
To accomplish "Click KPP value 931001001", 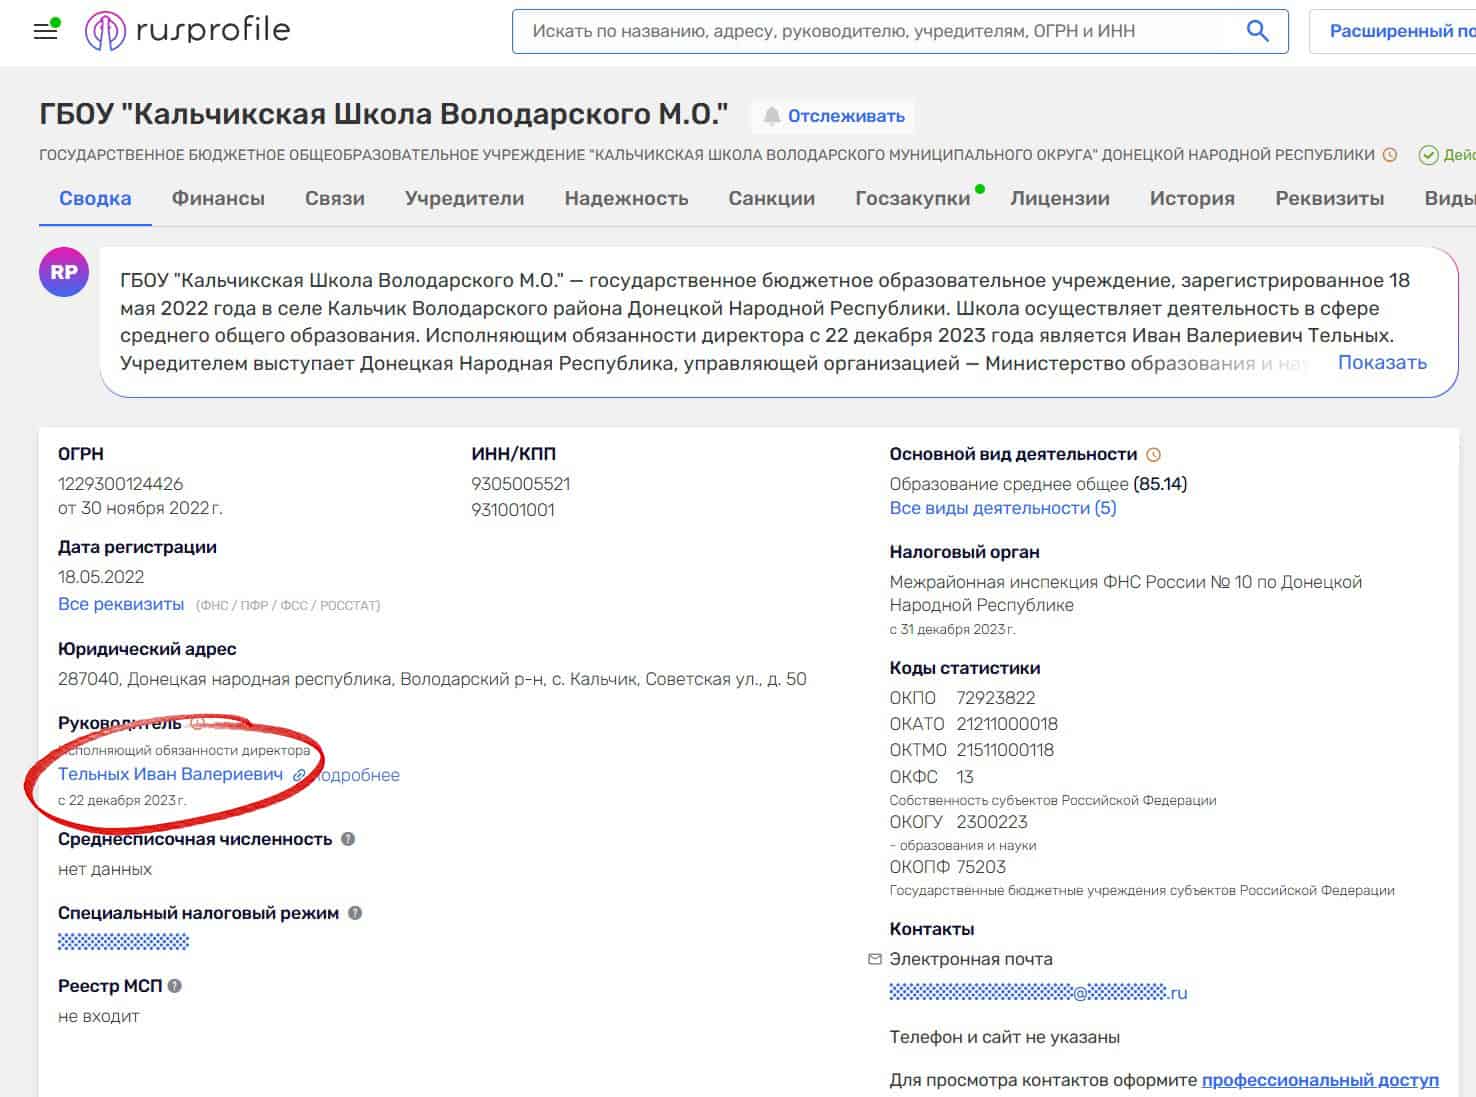I will [x=513, y=510].
